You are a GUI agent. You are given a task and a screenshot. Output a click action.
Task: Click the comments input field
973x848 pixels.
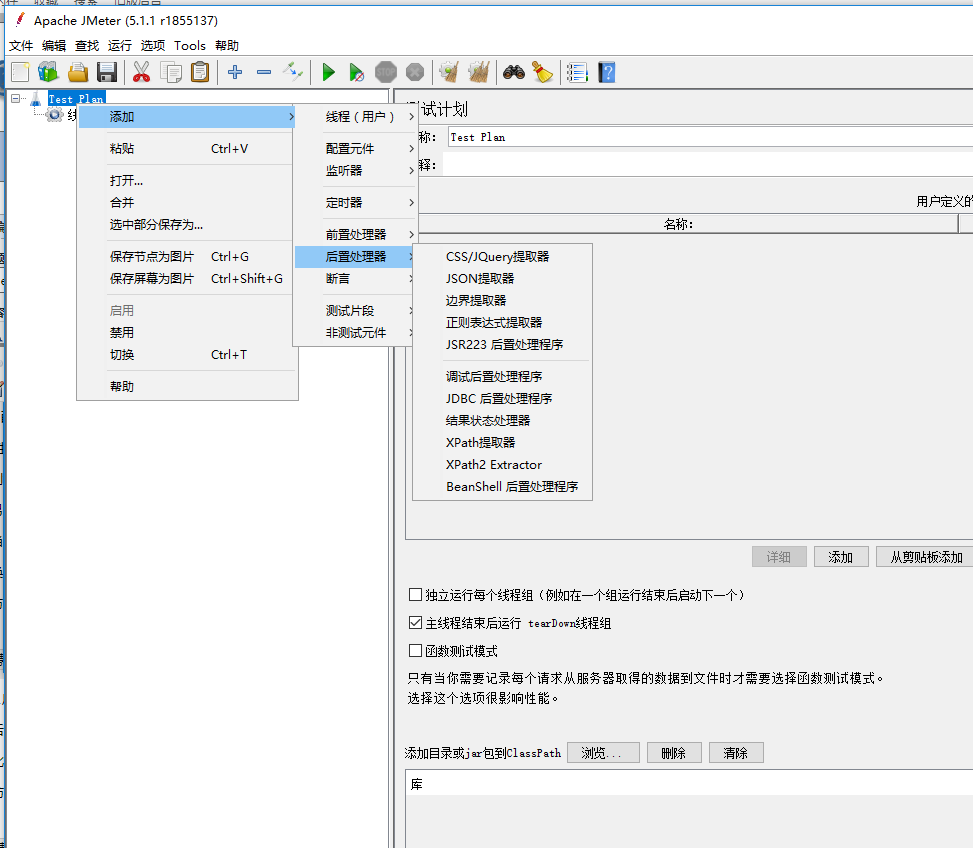pyautogui.click(x=707, y=165)
